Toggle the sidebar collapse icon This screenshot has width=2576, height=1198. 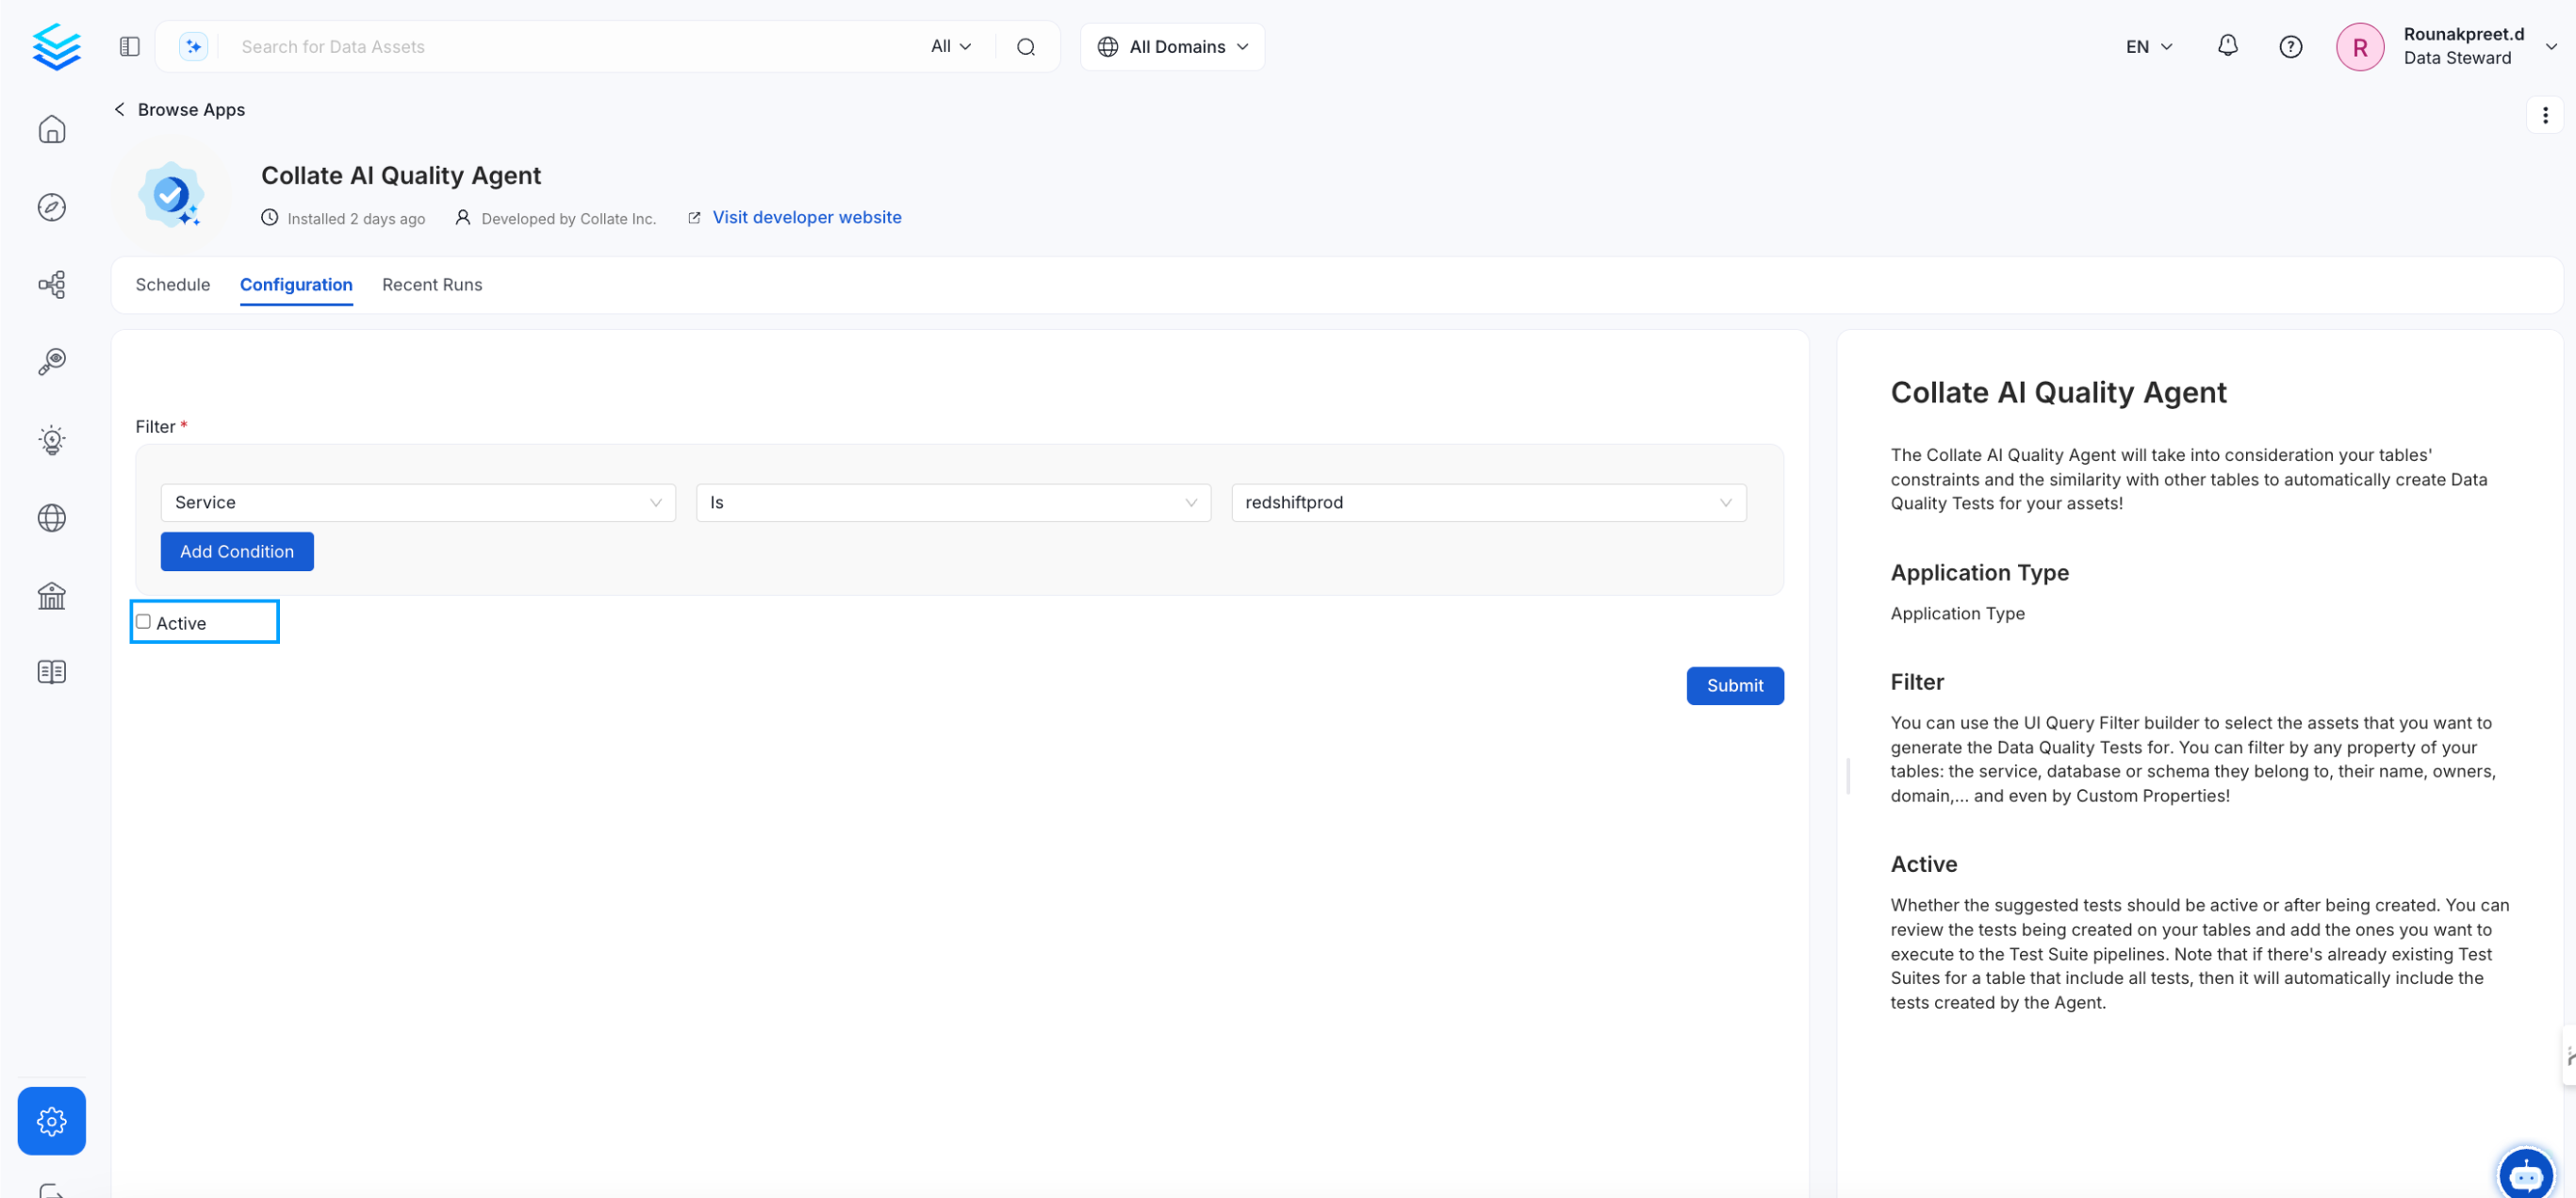pos(129,46)
